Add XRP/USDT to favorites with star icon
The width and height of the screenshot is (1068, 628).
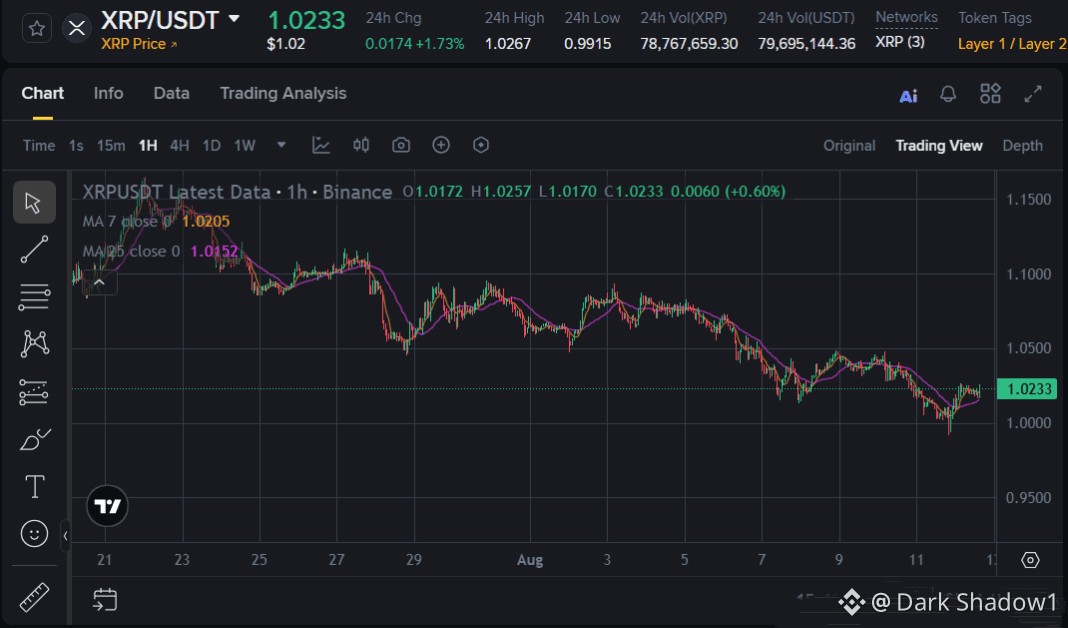coord(37,29)
